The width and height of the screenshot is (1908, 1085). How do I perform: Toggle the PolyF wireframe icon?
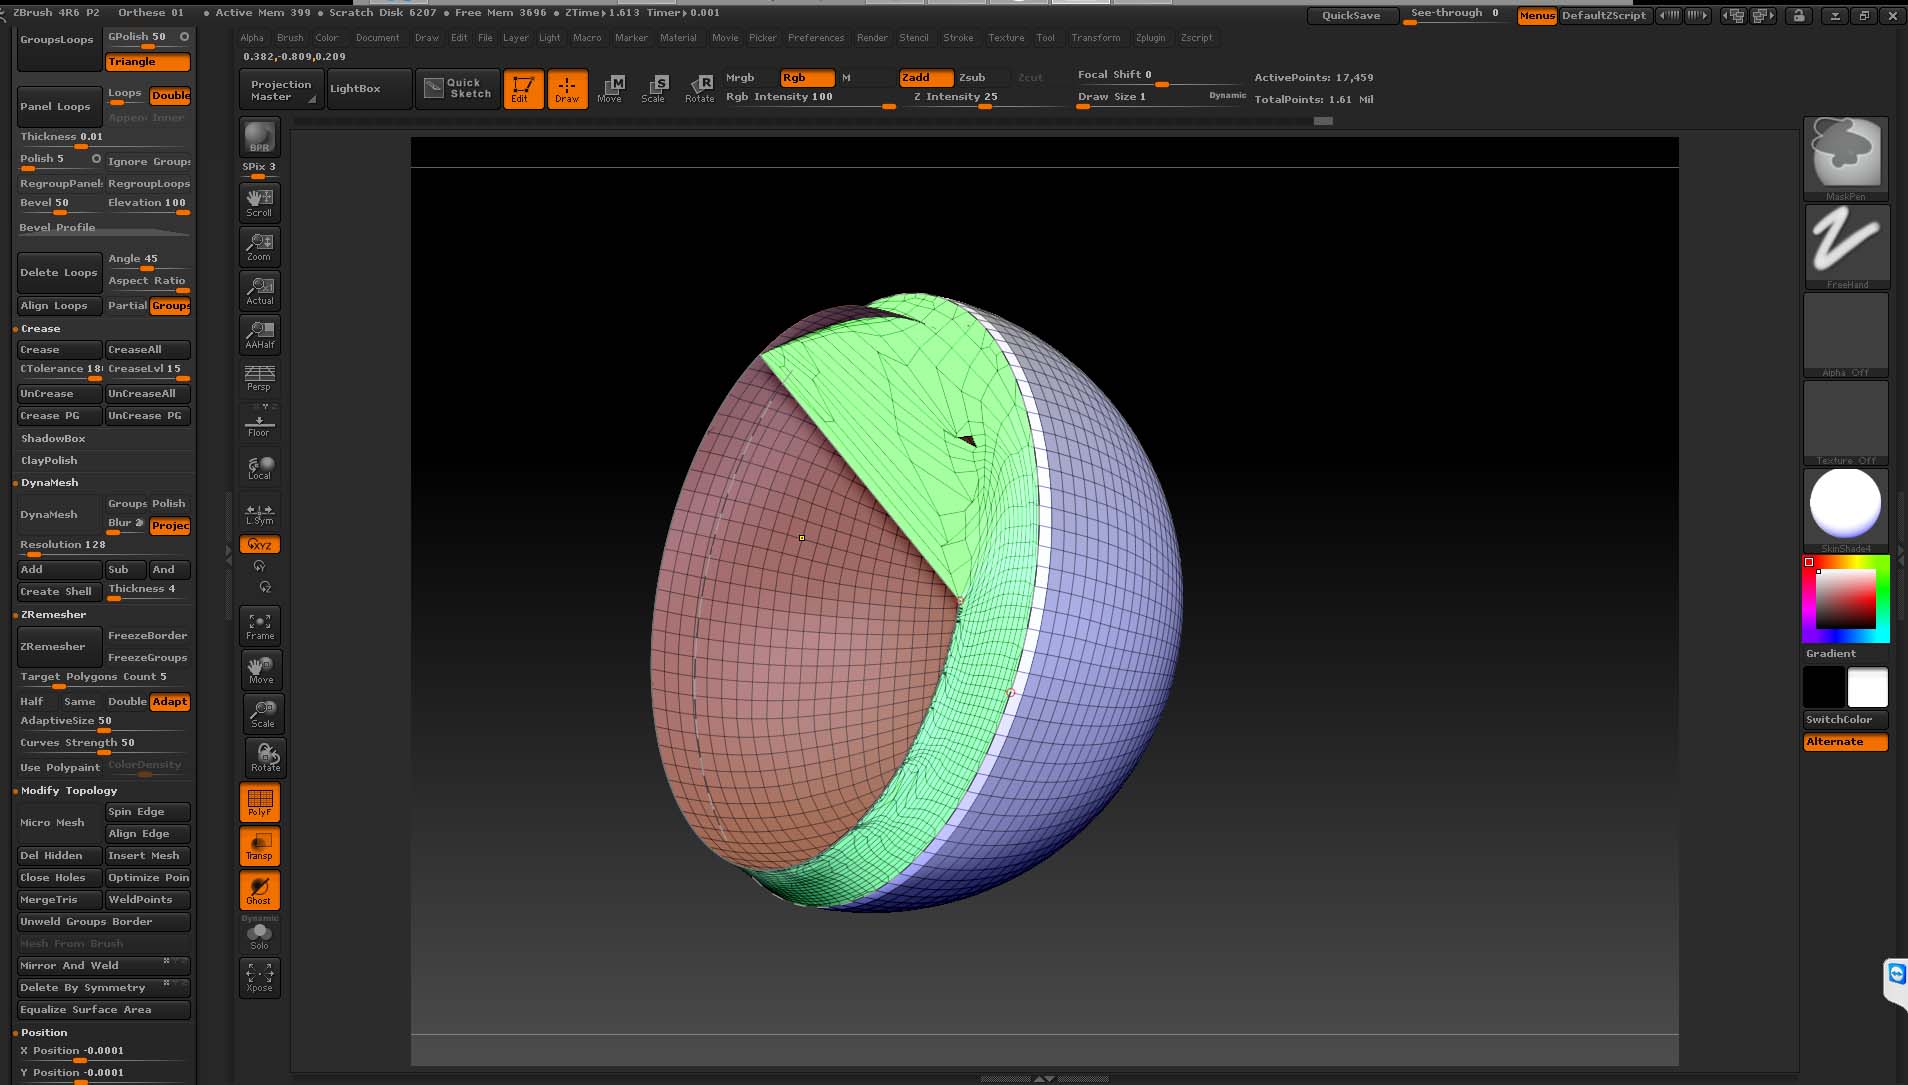(x=260, y=802)
